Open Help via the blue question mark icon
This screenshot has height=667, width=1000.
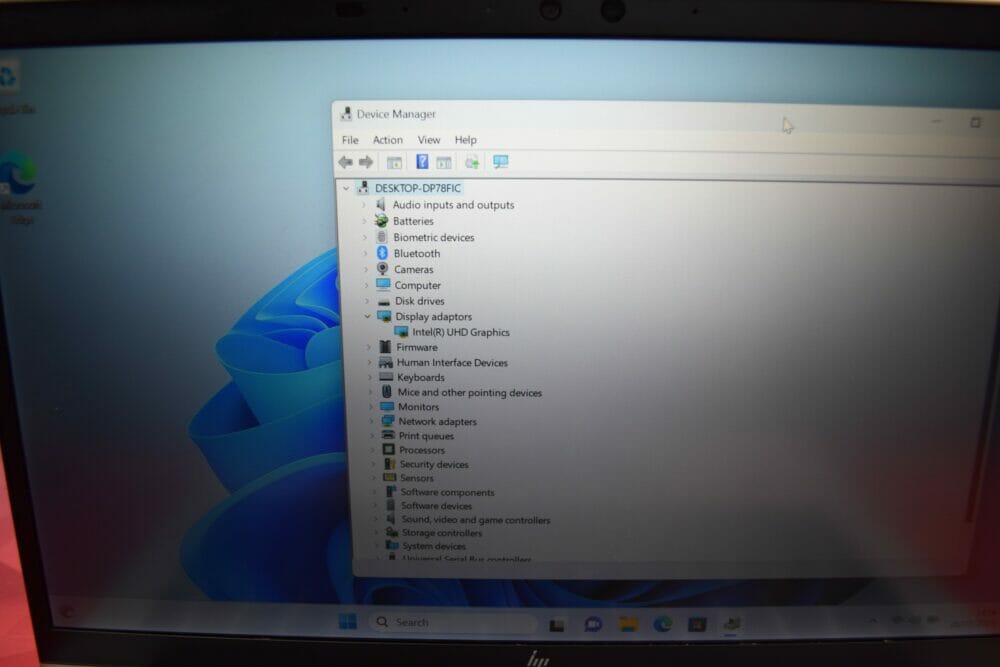422,162
